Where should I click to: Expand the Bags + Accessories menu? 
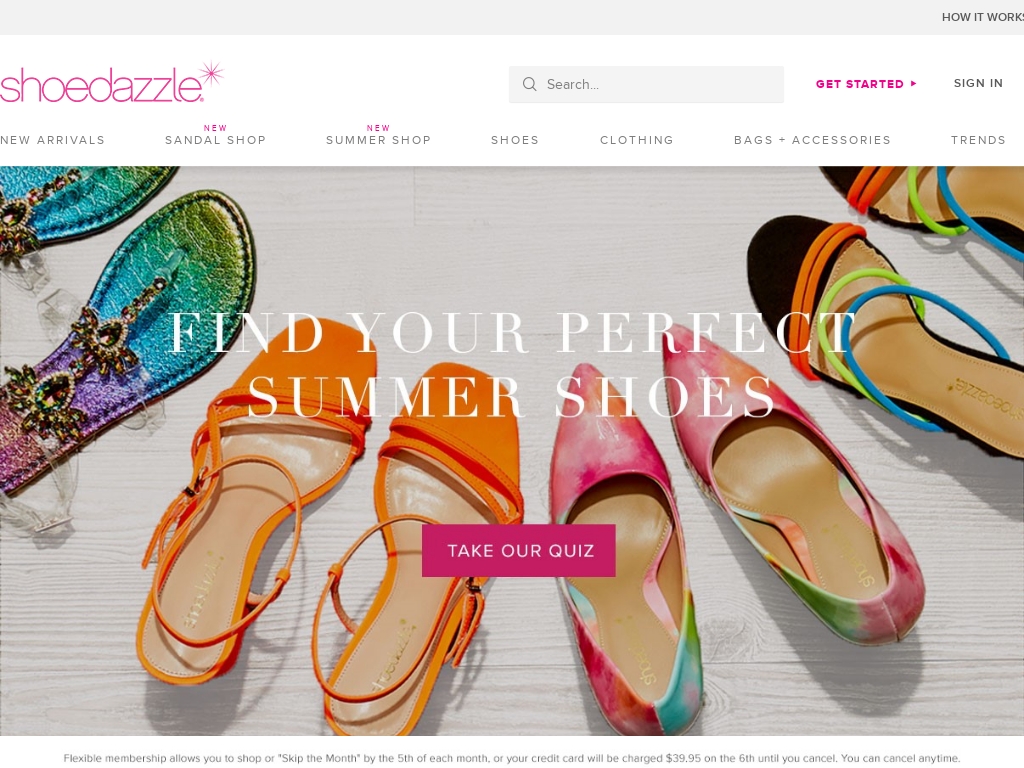(x=812, y=140)
